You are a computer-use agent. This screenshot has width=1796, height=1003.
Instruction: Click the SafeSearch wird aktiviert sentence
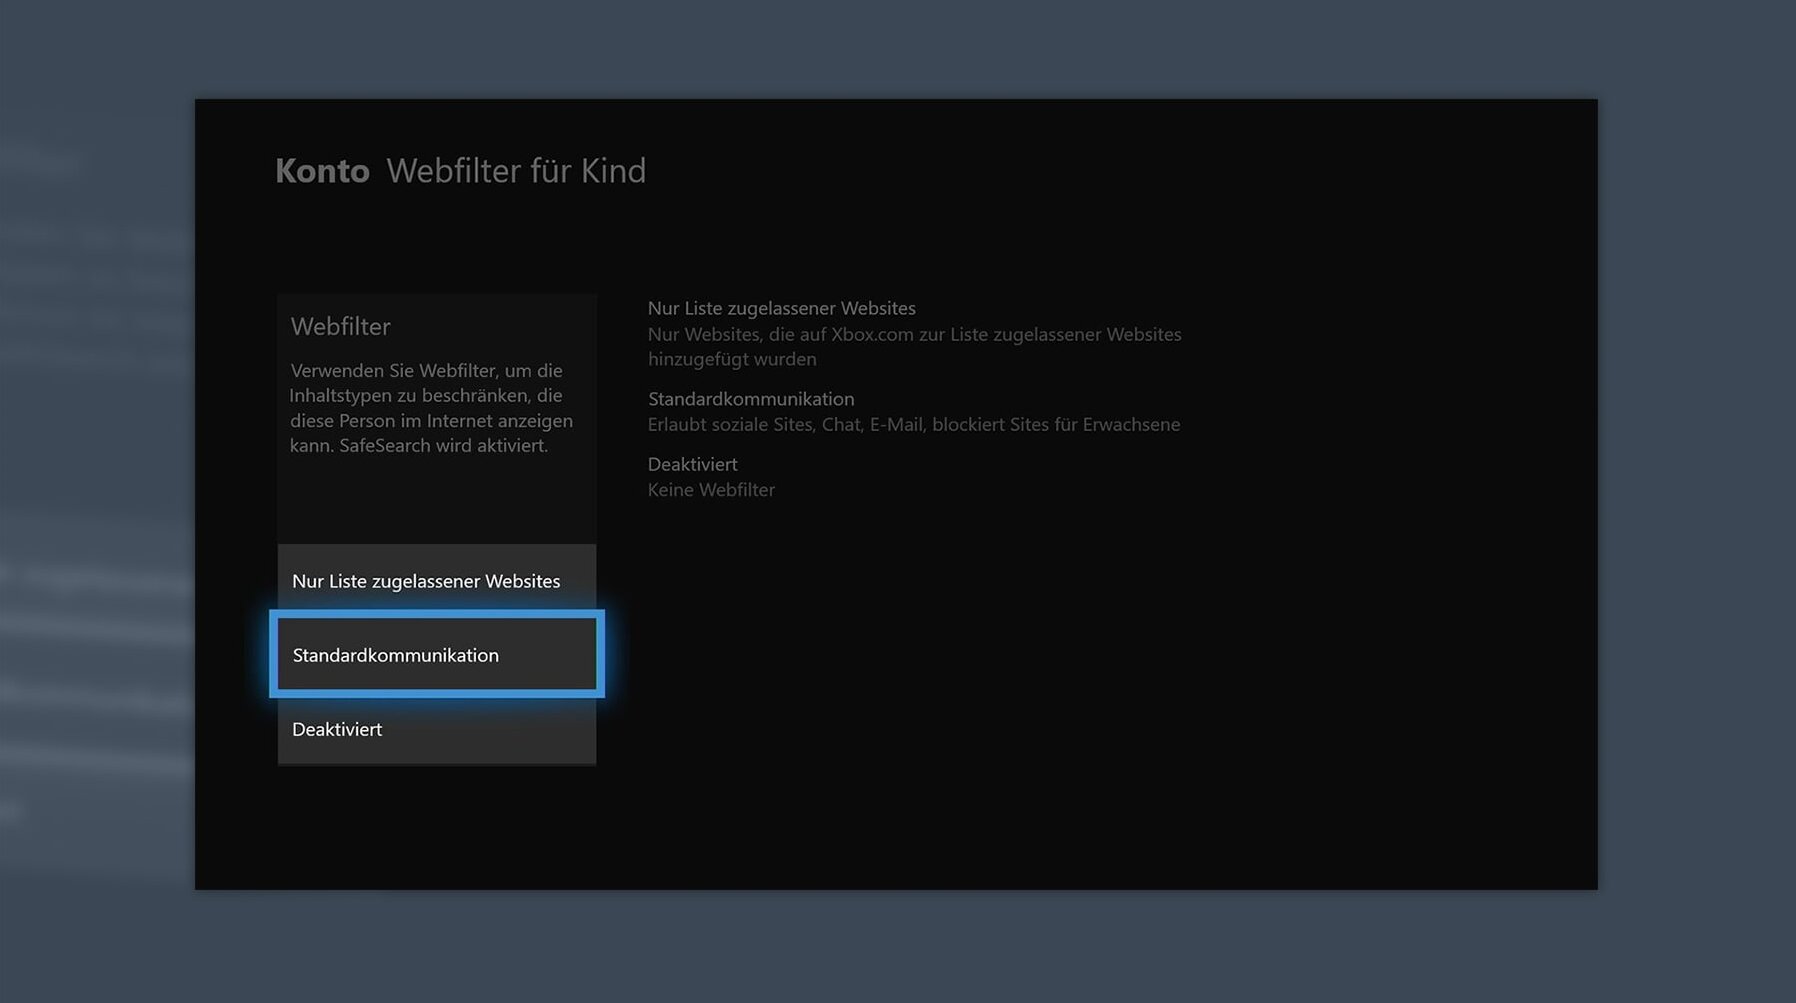[443, 446]
